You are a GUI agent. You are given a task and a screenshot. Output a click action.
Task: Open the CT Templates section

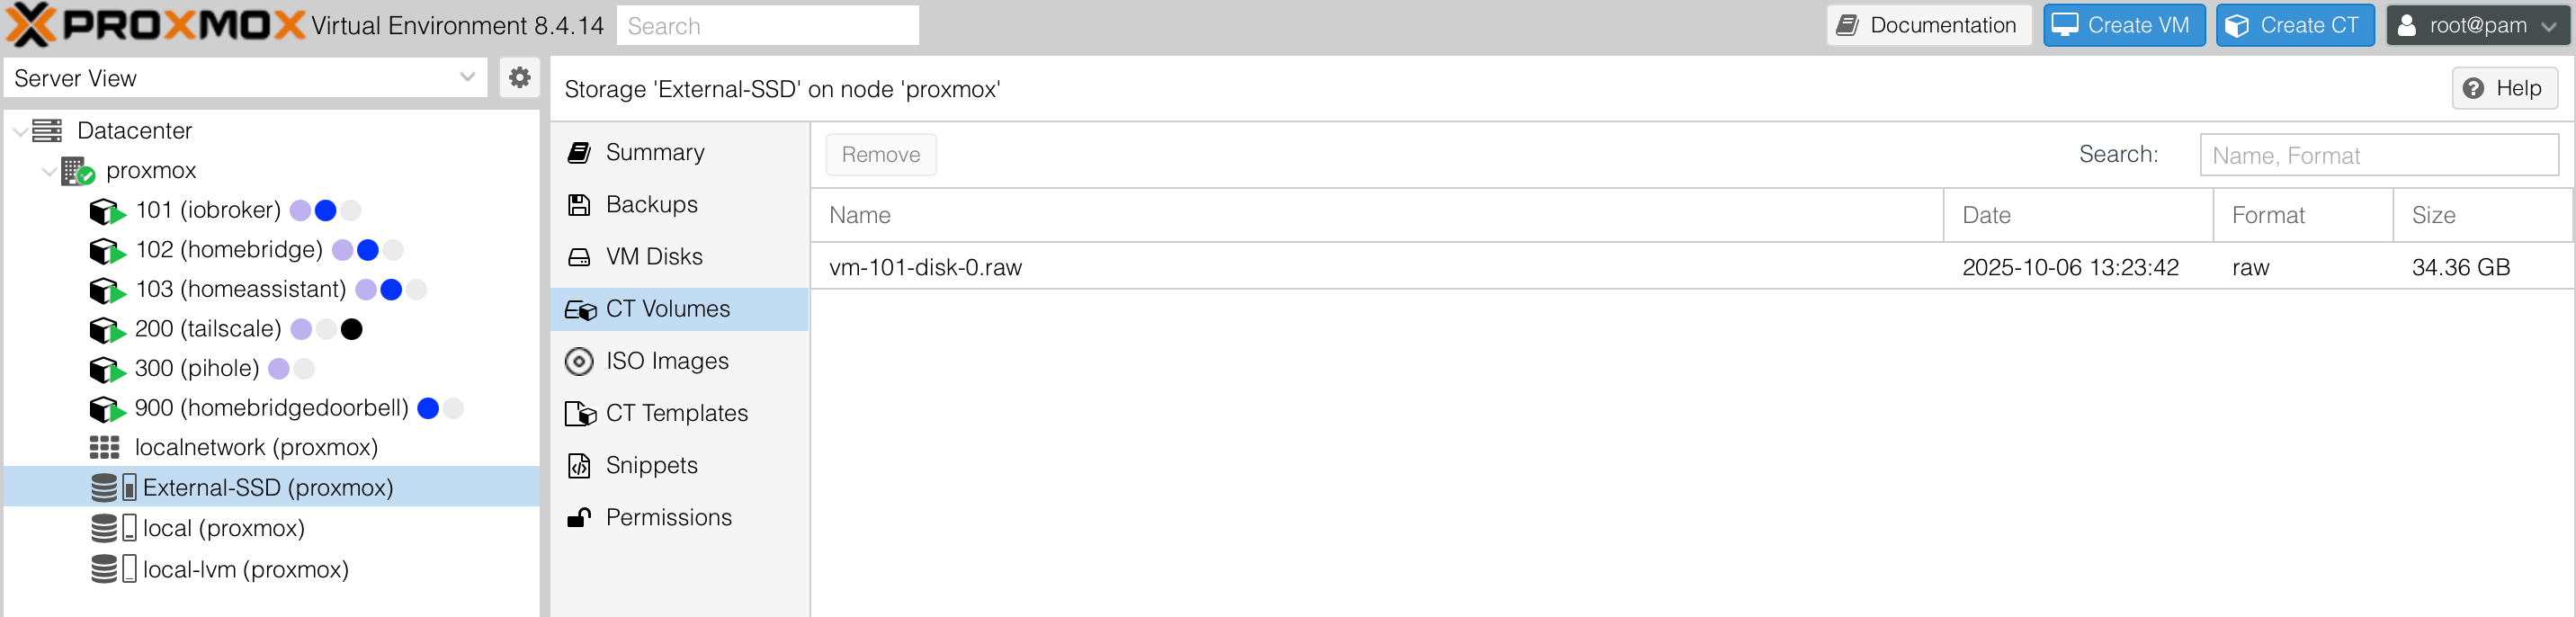[x=676, y=413]
